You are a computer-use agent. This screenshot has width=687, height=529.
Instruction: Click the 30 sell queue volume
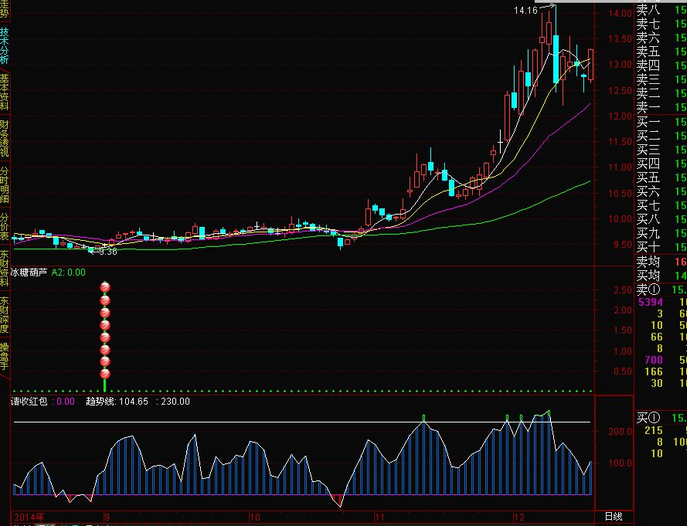point(656,383)
